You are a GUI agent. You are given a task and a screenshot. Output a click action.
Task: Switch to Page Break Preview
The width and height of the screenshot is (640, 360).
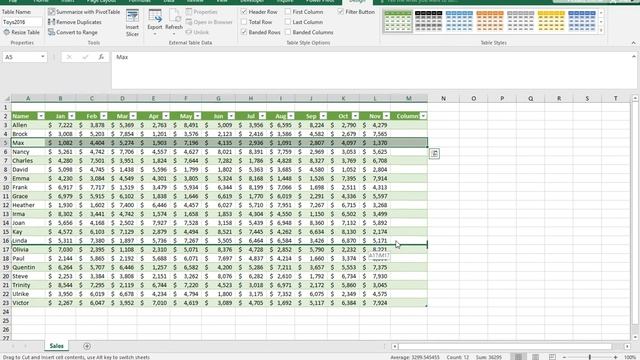point(552,357)
